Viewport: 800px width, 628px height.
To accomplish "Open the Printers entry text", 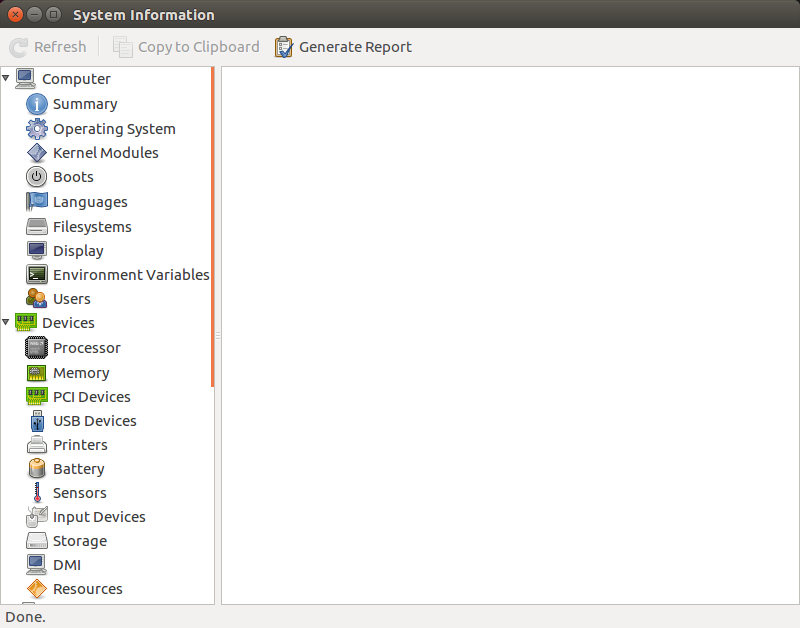I will [80, 445].
